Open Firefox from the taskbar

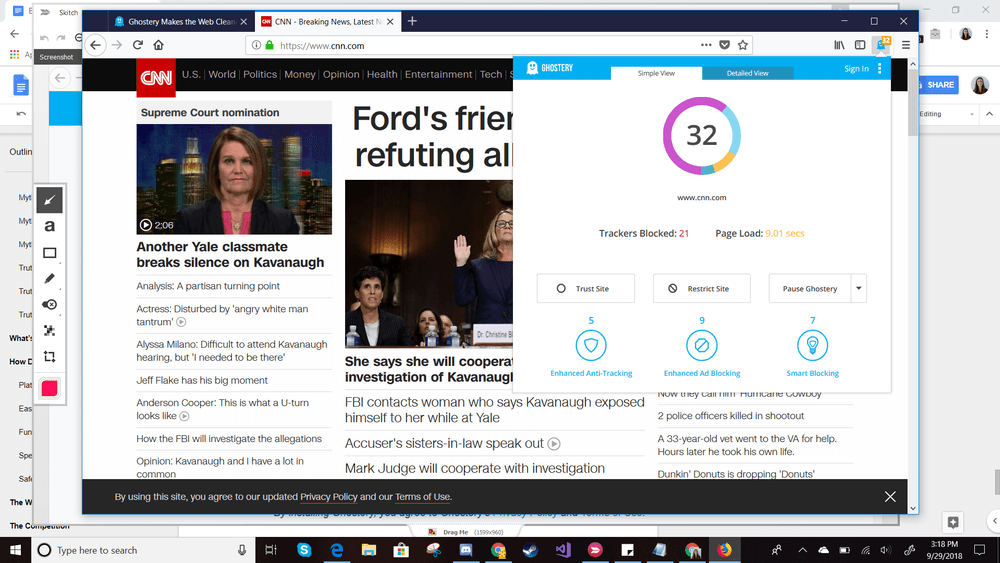[724, 550]
